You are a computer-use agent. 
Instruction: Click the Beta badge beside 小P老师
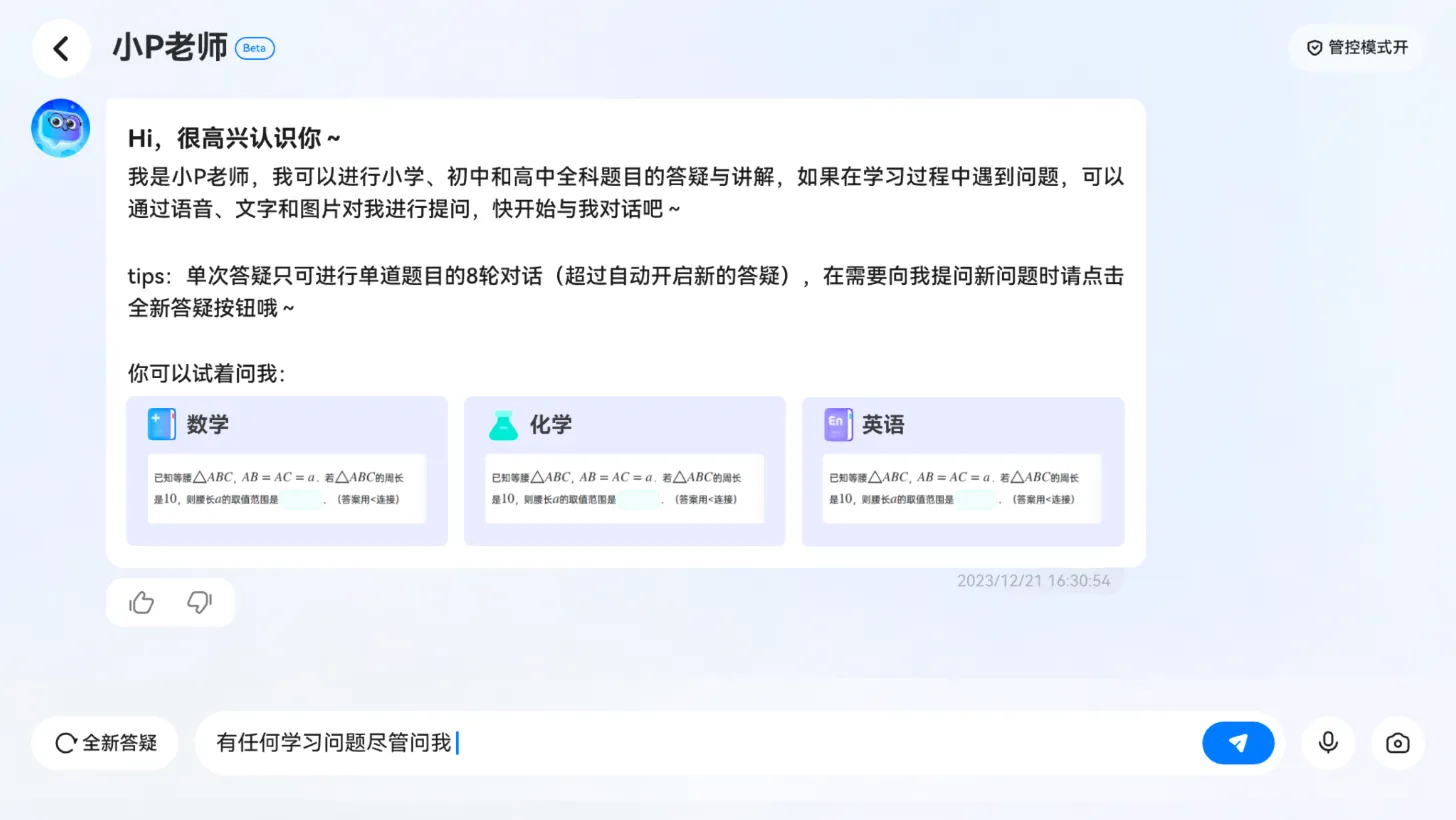pyautogui.click(x=254, y=47)
